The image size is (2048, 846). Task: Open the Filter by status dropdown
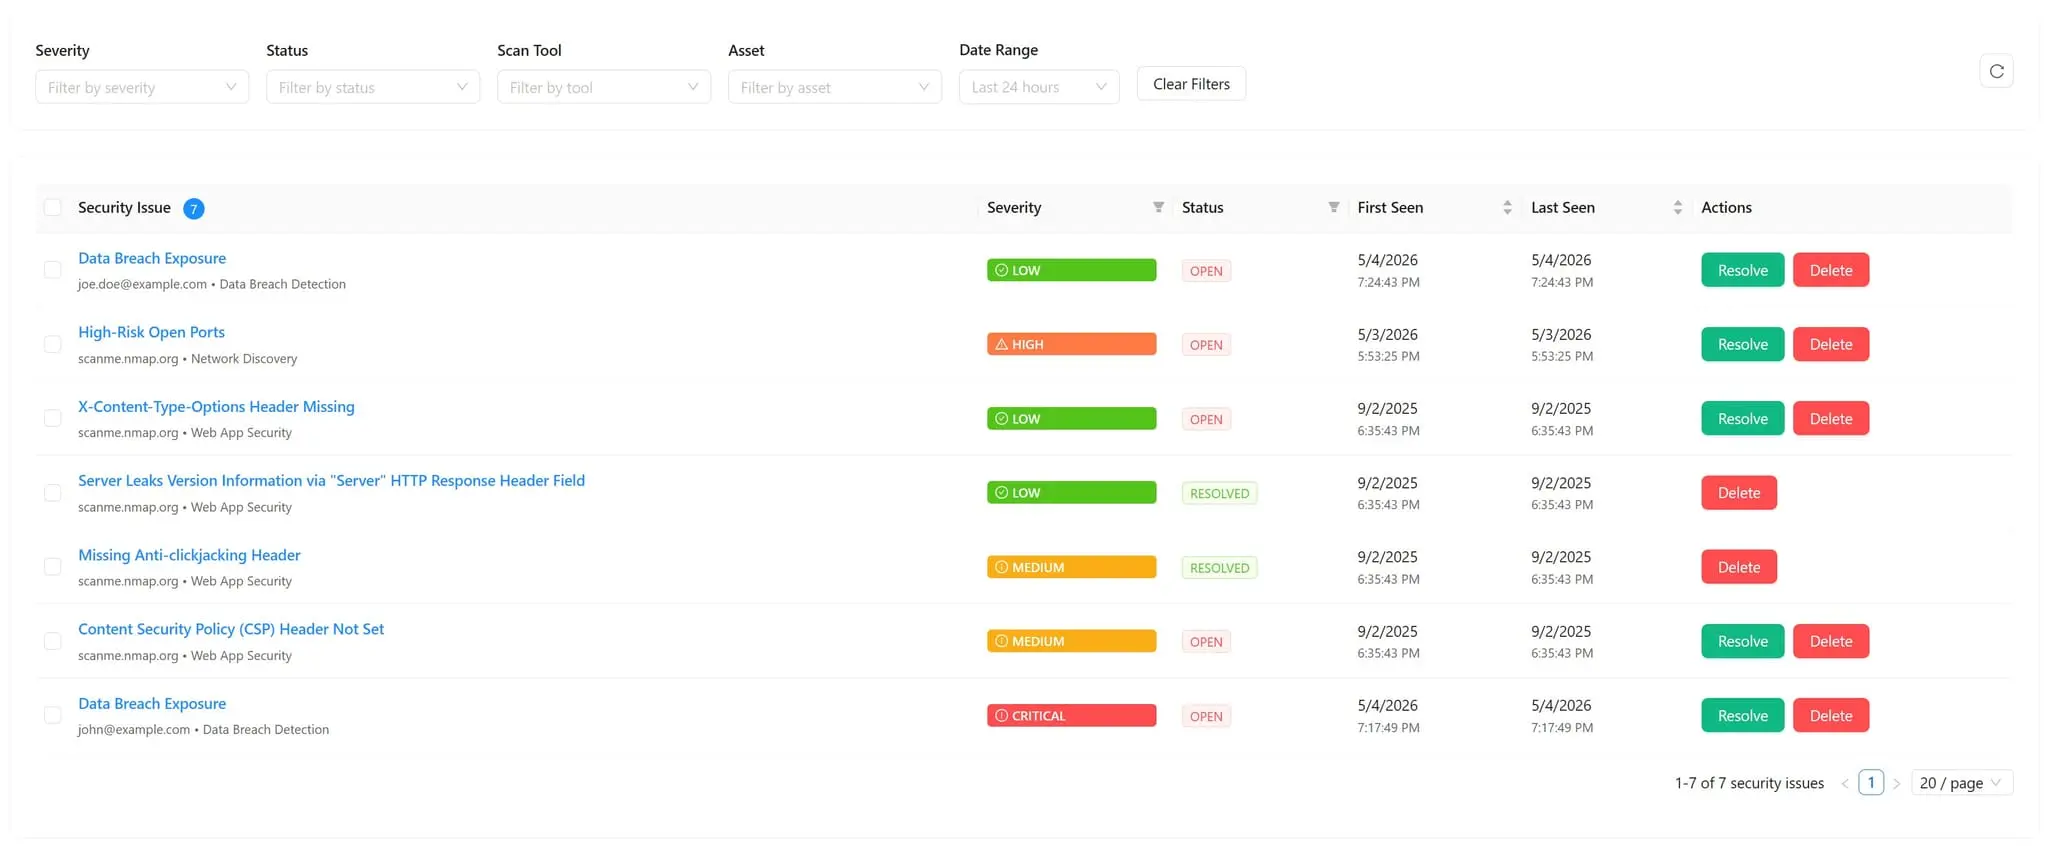tap(373, 87)
